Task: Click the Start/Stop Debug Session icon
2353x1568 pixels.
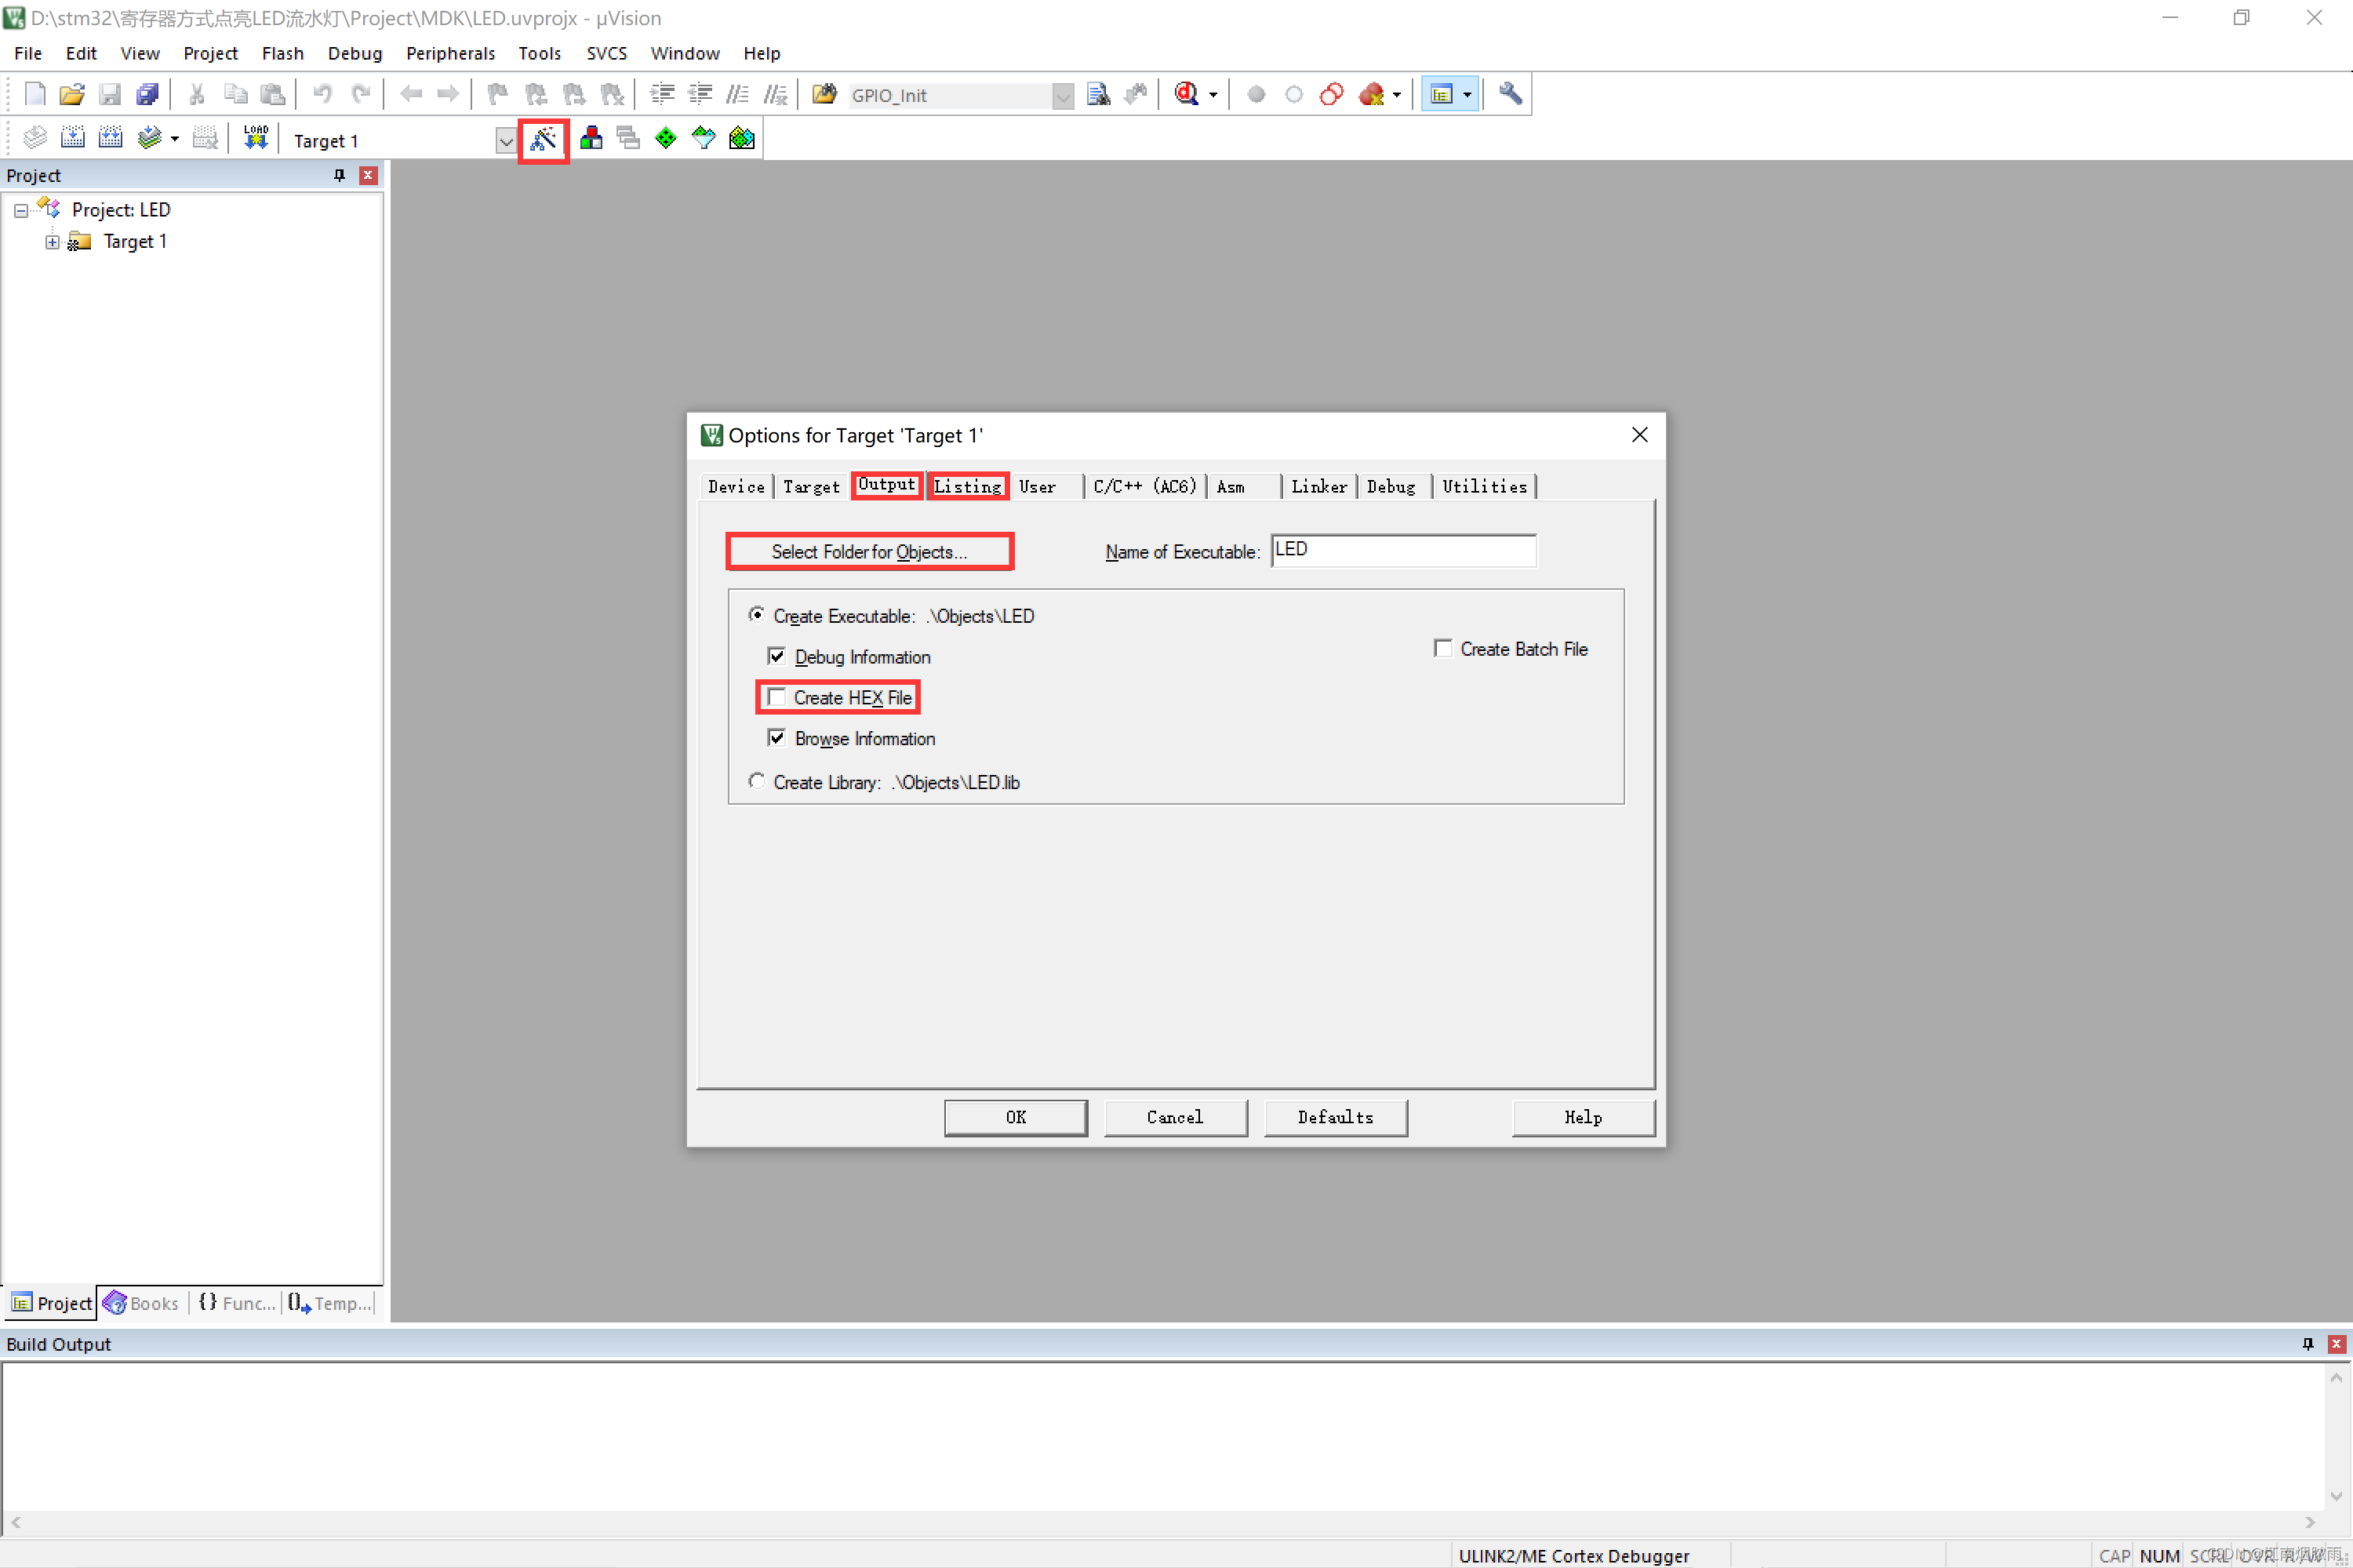Action: [1187, 94]
